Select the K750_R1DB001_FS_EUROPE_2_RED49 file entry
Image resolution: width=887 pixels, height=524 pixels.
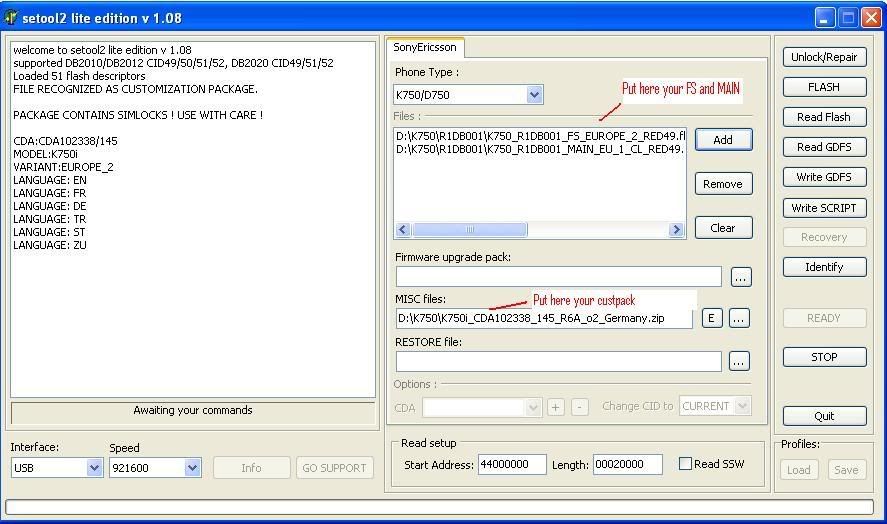pyautogui.click(x=540, y=136)
